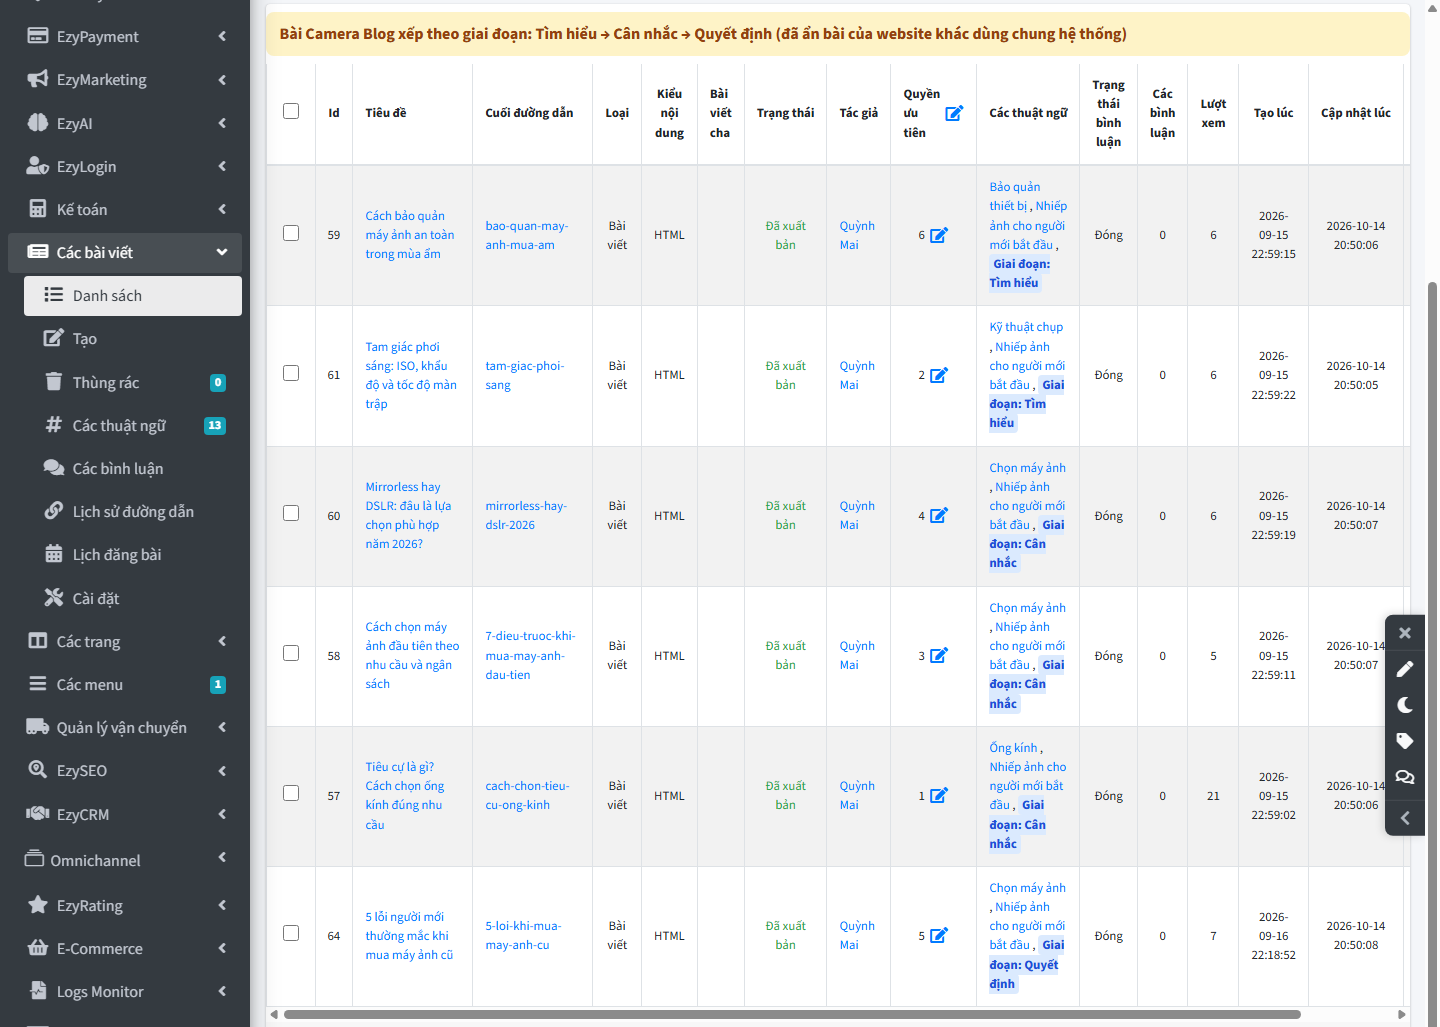Open the chat bubbles icon in the floating toolbar
This screenshot has height=1027, width=1440.
tap(1405, 777)
